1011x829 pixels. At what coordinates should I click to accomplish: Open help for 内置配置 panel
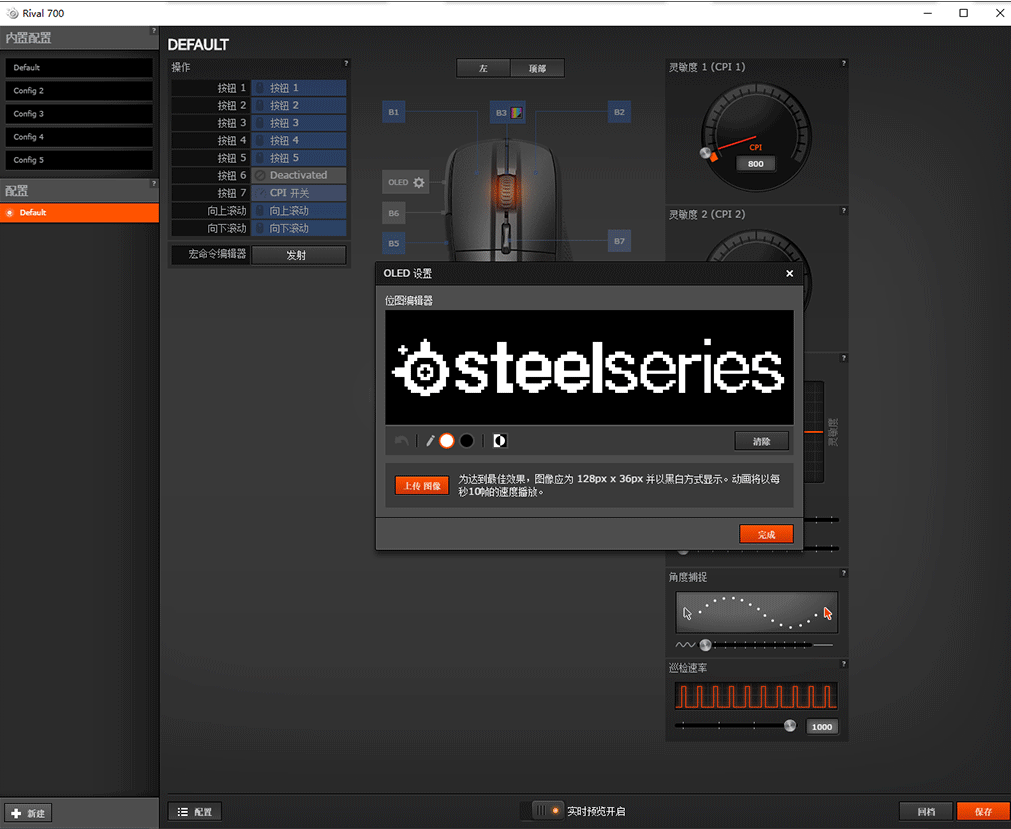(153, 30)
